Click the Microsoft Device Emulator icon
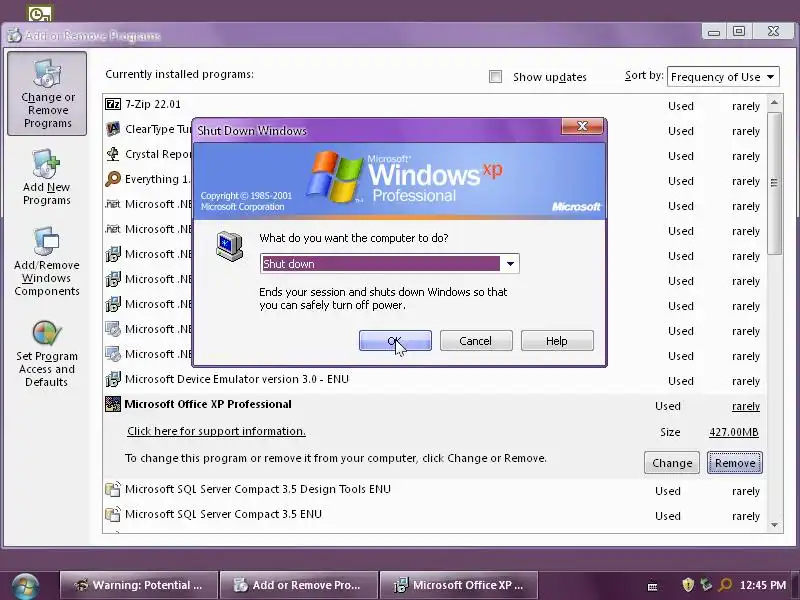This screenshot has width=800, height=600. coord(113,379)
